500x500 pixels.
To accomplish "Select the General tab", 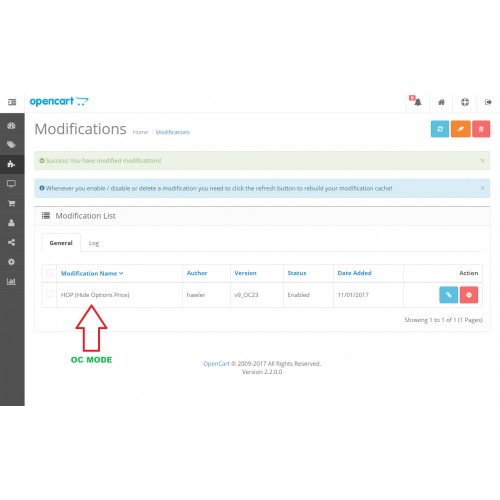I will coord(61,243).
